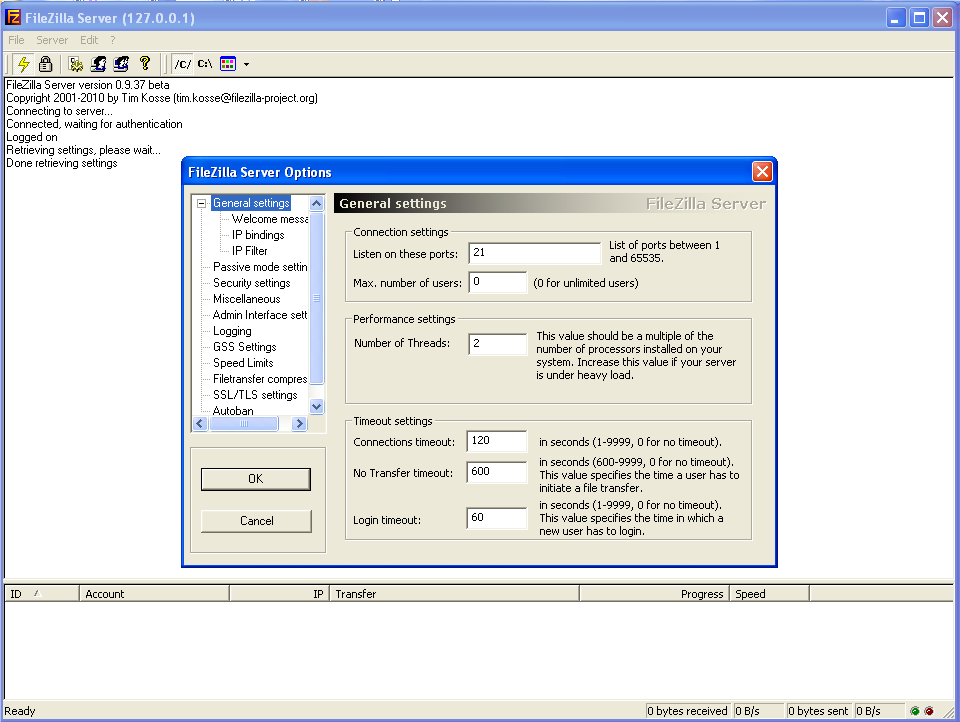Click the tree's horizontal scrollbar thumb
Viewport: 960px width, 722px height.
pos(242,424)
